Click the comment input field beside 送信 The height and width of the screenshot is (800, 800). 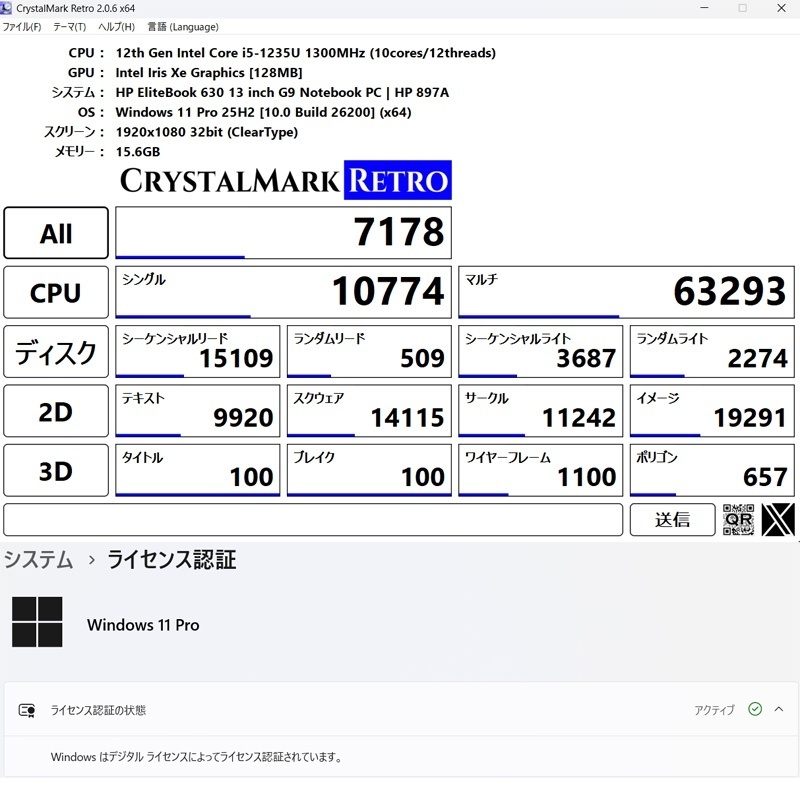pyautogui.click(x=313, y=519)
